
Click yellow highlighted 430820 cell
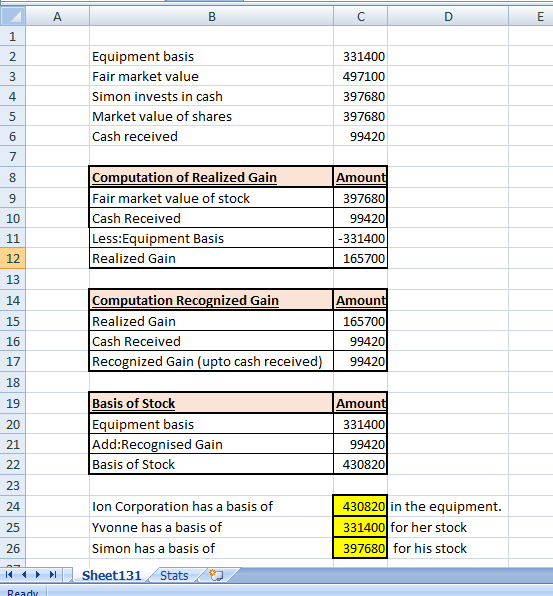point(360,506)
